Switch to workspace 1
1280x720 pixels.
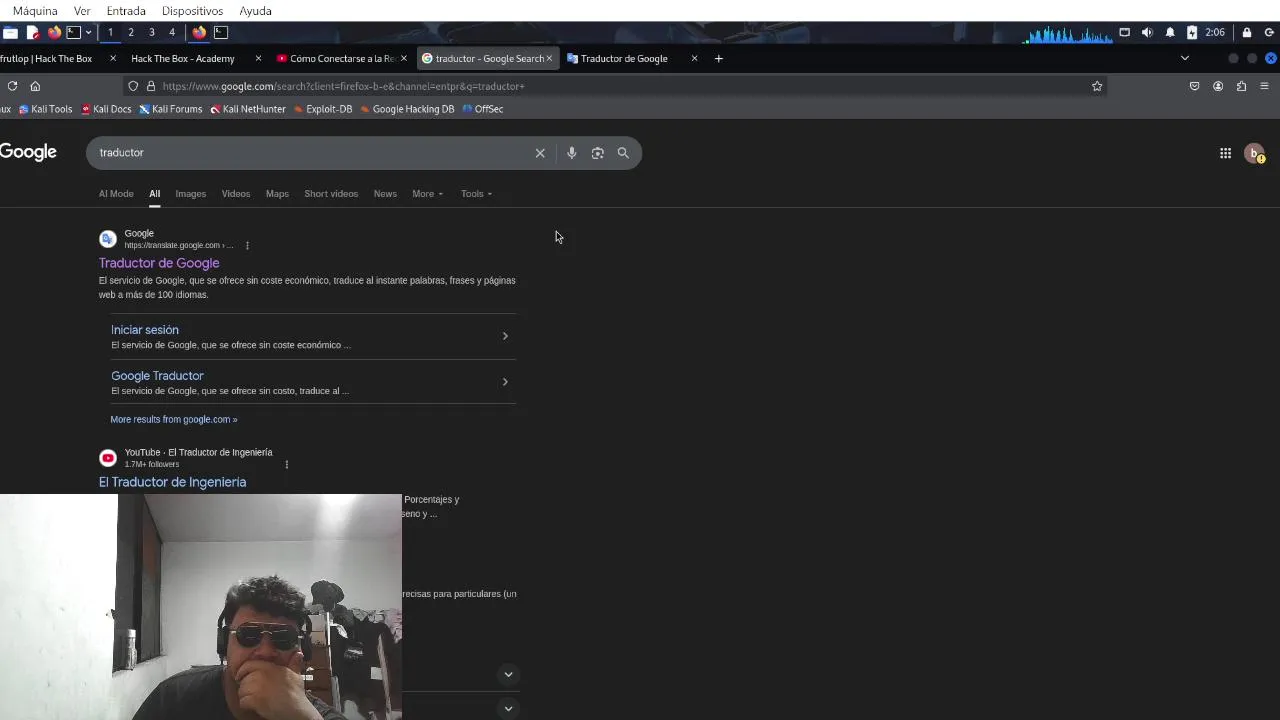tap(110, 32)
